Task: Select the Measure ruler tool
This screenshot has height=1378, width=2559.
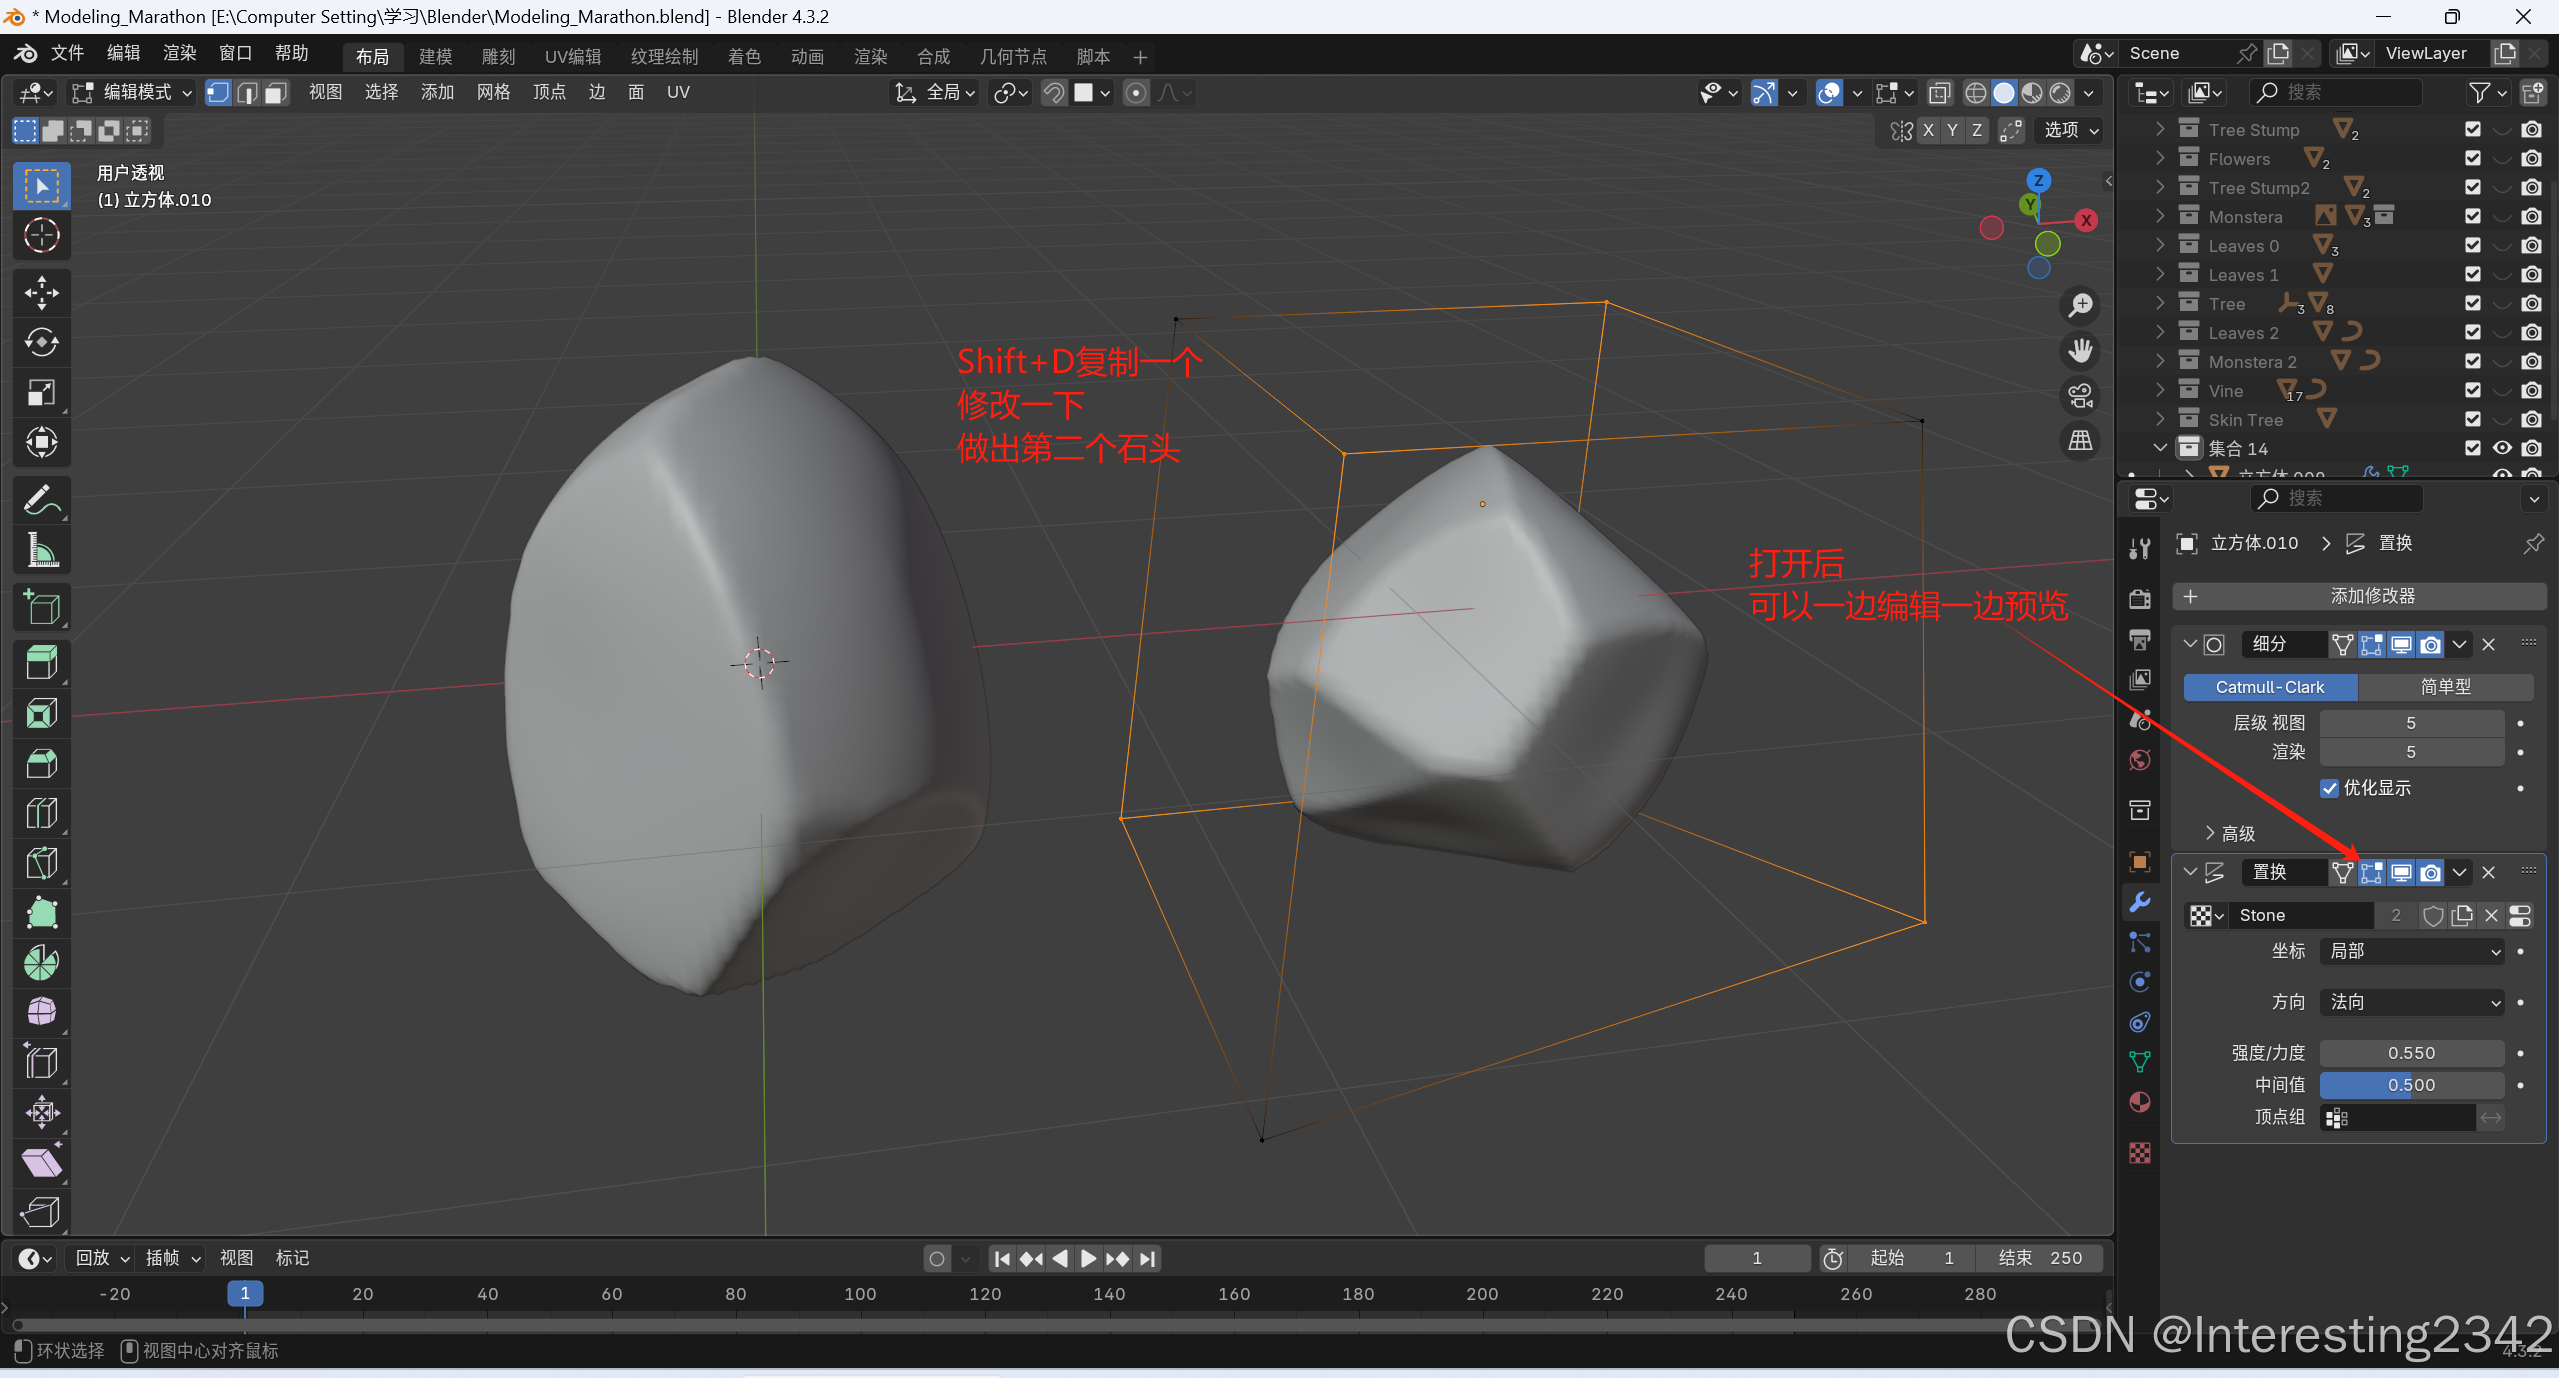Action: tap(41, 549)
